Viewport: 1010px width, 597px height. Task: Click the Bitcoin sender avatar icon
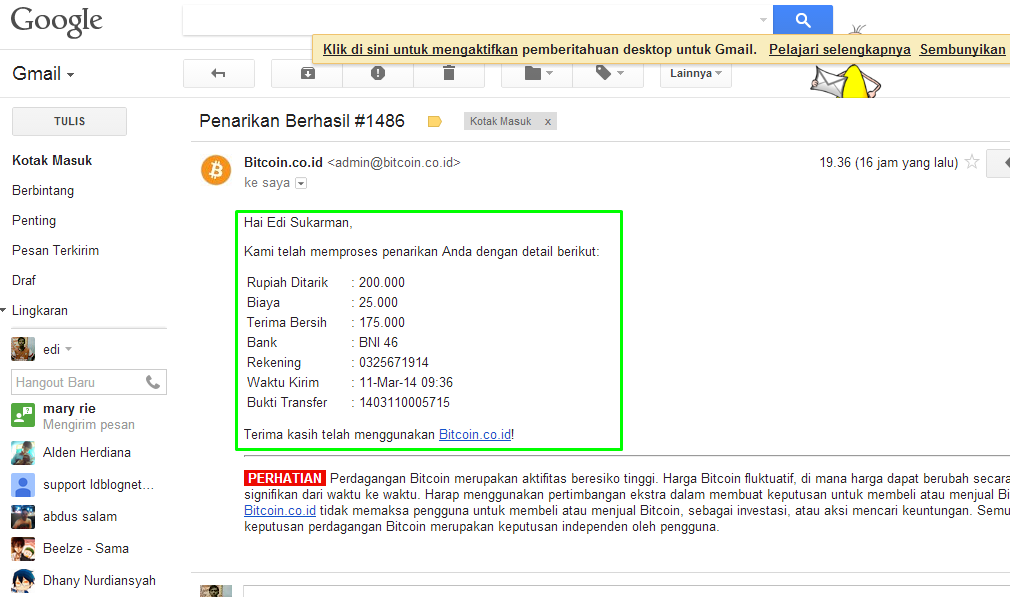point(216,170)
